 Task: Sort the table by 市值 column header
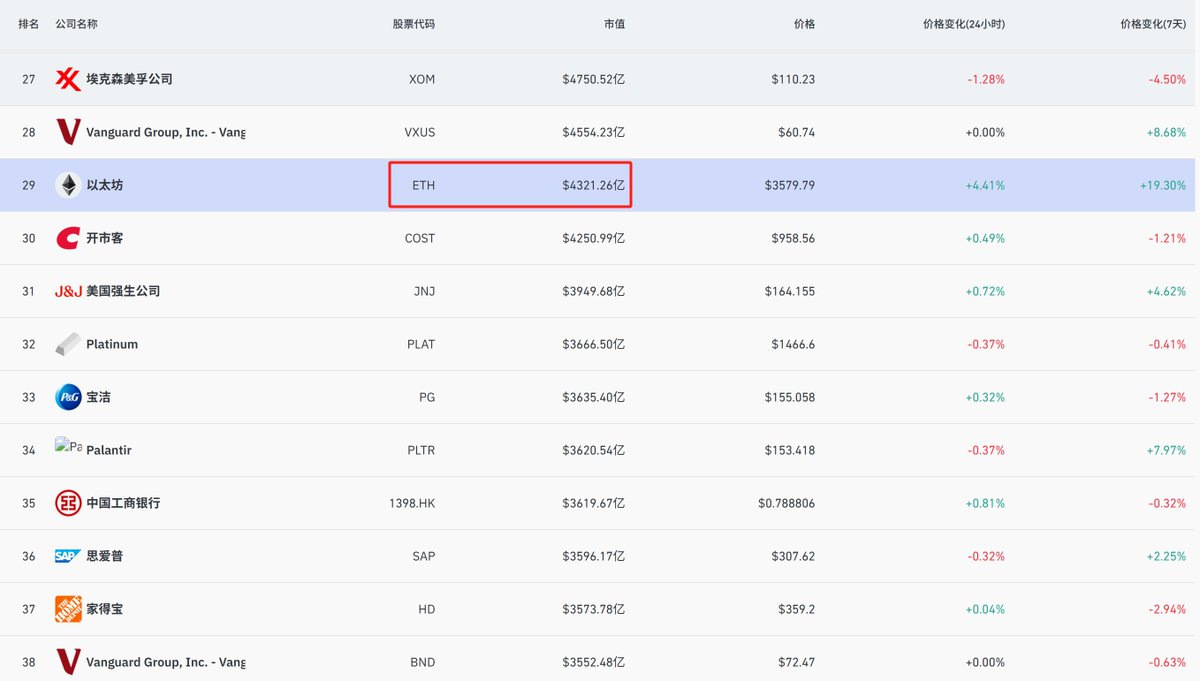pos(615,24)
